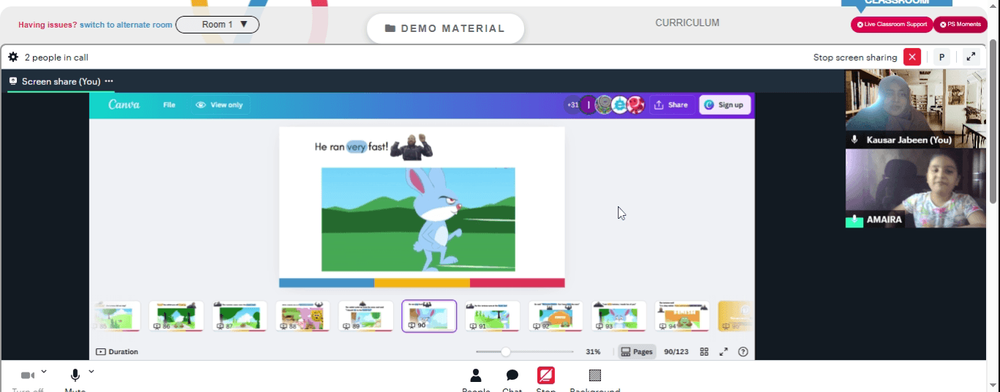Expand call view to fullscreen

971,57
